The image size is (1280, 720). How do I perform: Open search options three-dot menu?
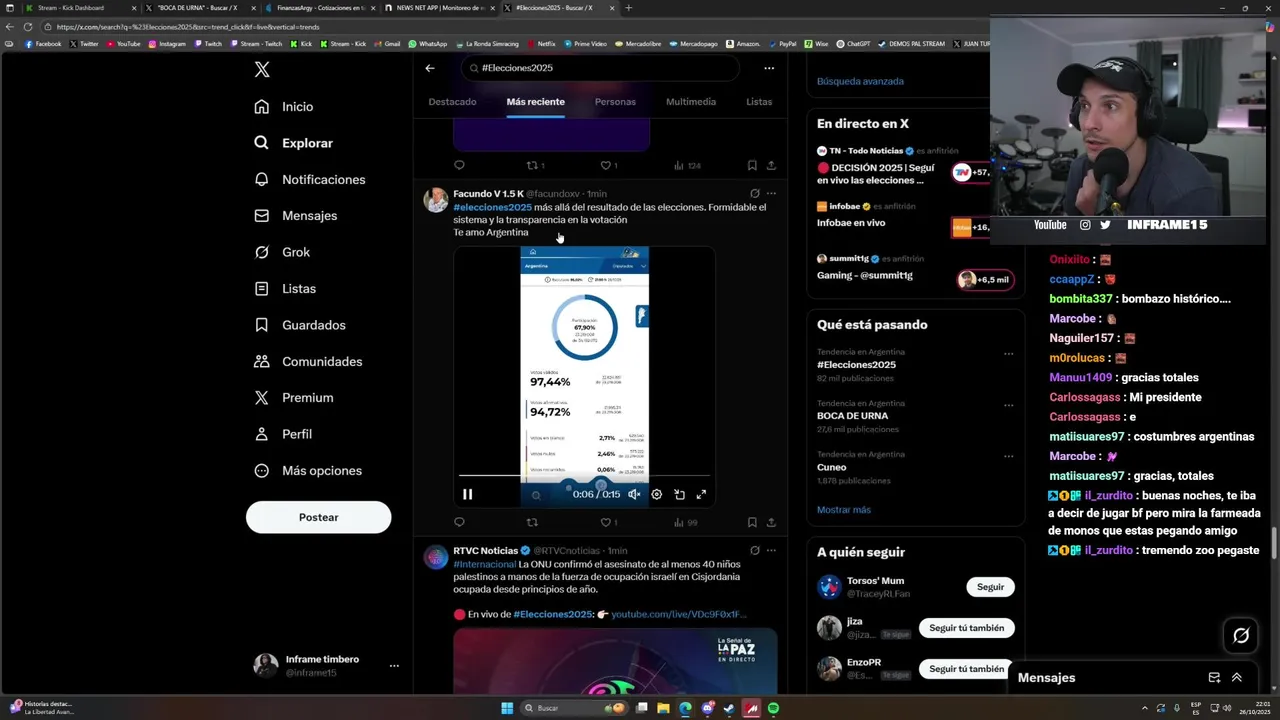(769, 68)
